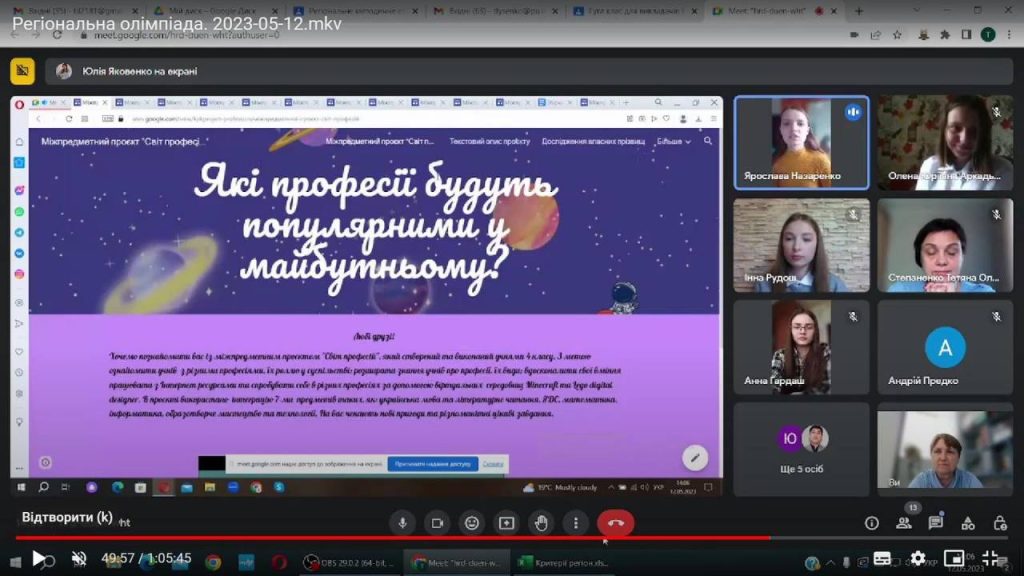The image size is (1024, 576).
Task: Unmute the video player volume icon
Action: point(79,559)
